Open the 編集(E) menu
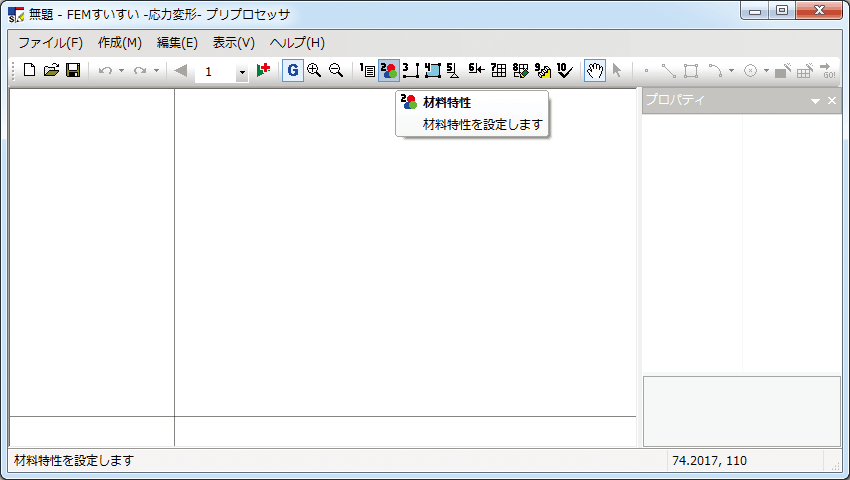The height and width of the screenshot is (480, 850). click(177, 43)
